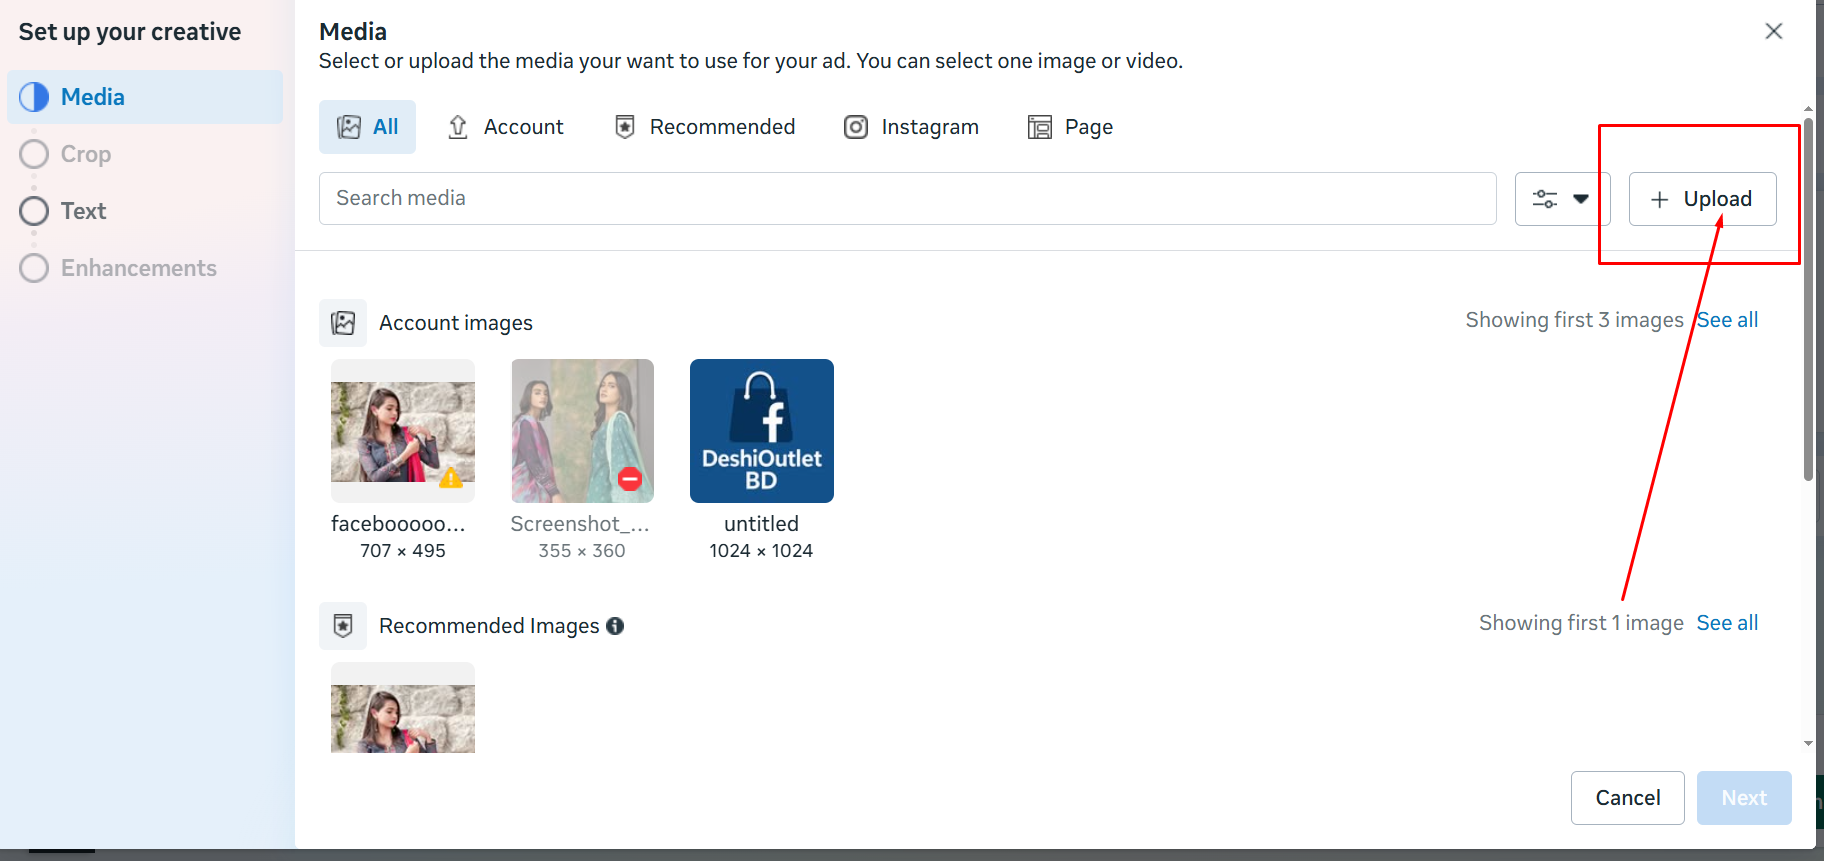The height and width of the screenshot is (861, 1824).
Task: Click See all for Recommended Images
Action: coord(1727,623)
